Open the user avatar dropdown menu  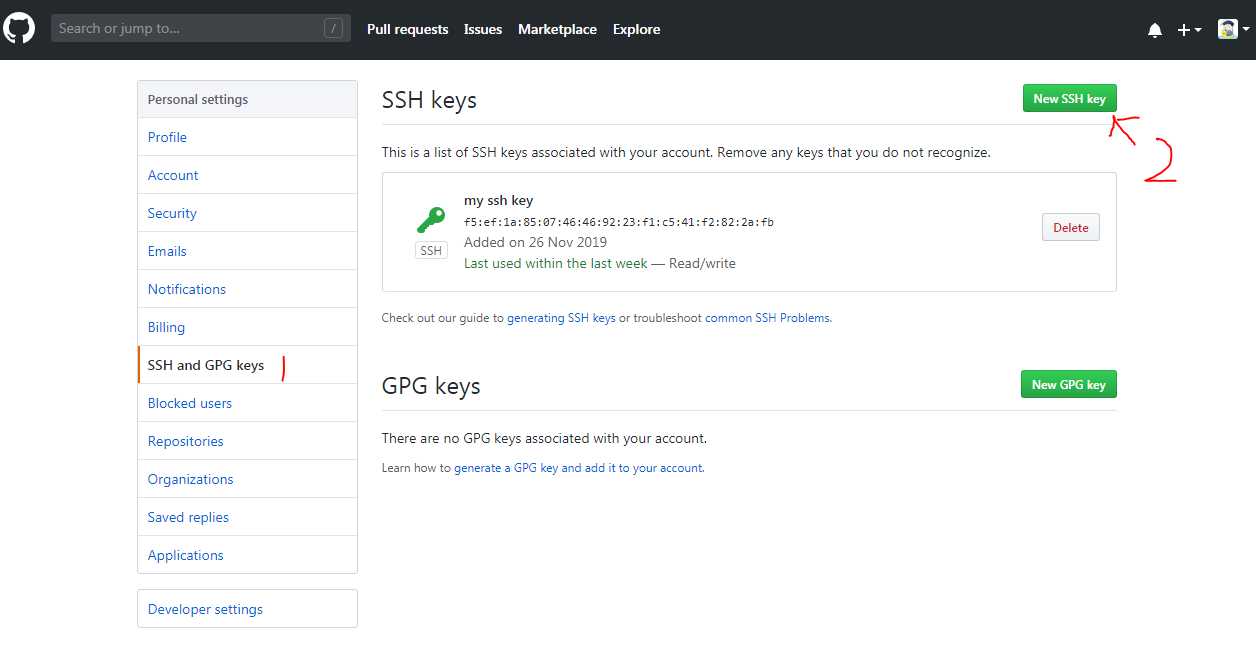pyautogui.click(x=1233, y=29)
